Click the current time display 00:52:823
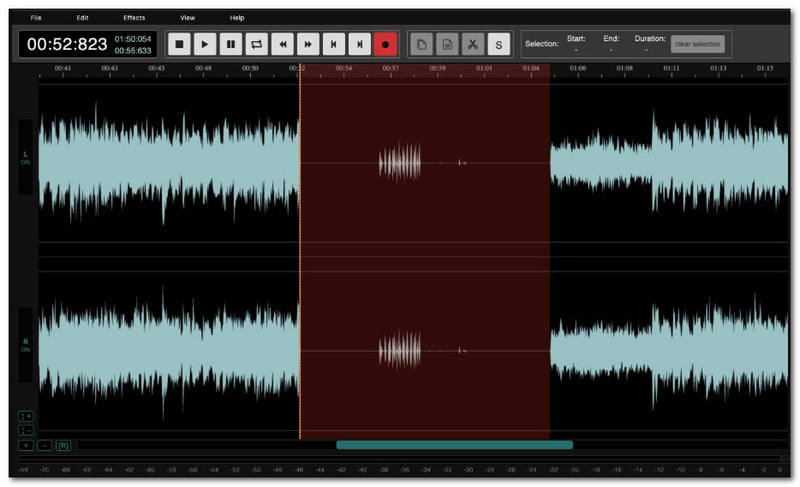This screenshot has height=487, width=800. click(x=67, y=44)
